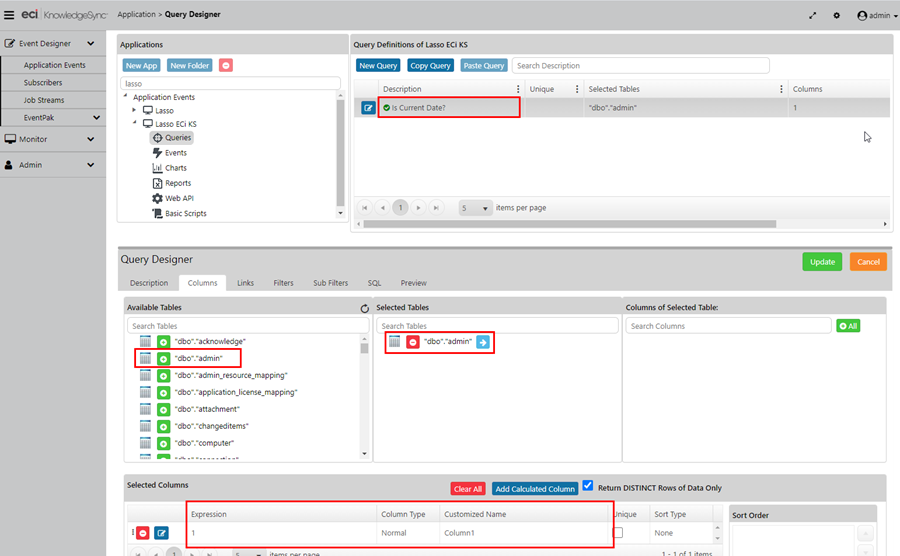Collapse the Application Events tree root
The height and width of the screenshot is (556, 900).
125,96
